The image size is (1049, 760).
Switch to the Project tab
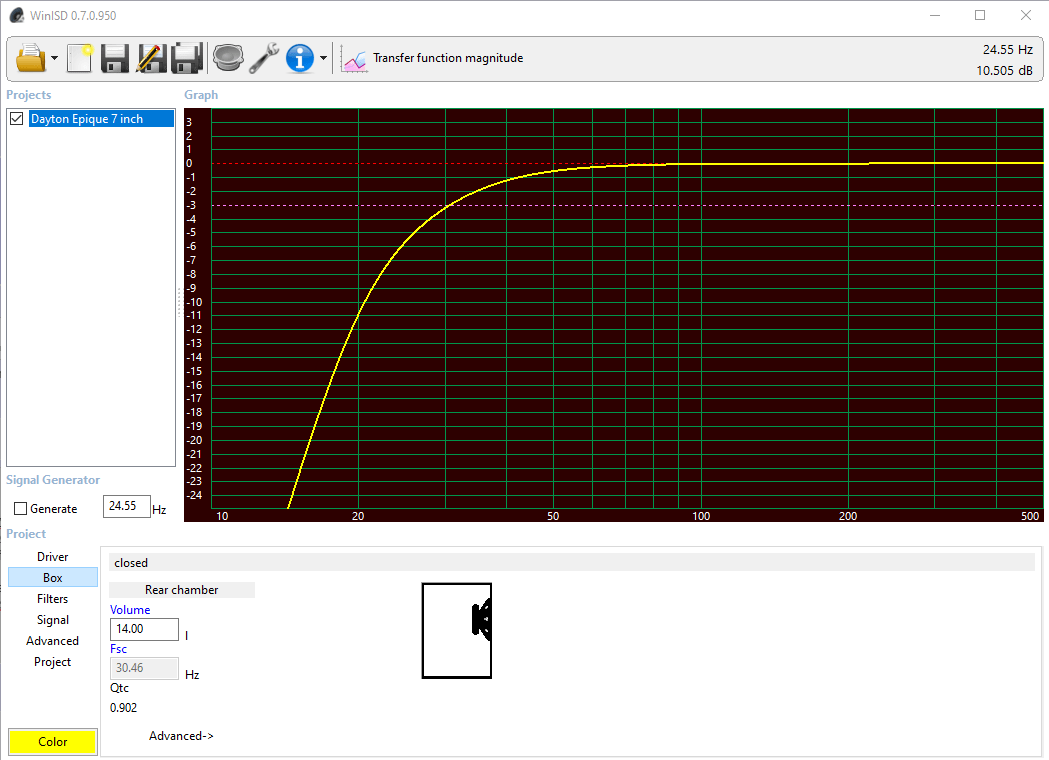[53, 662]
